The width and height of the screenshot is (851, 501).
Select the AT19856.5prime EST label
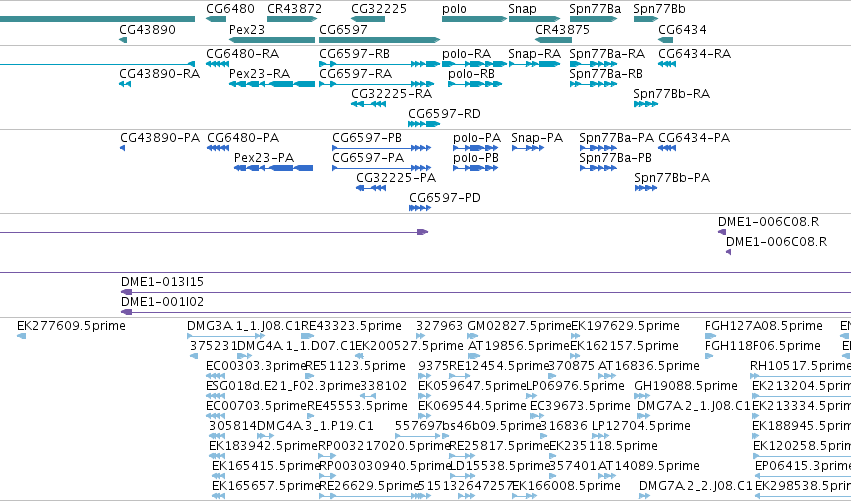[519, 346]
